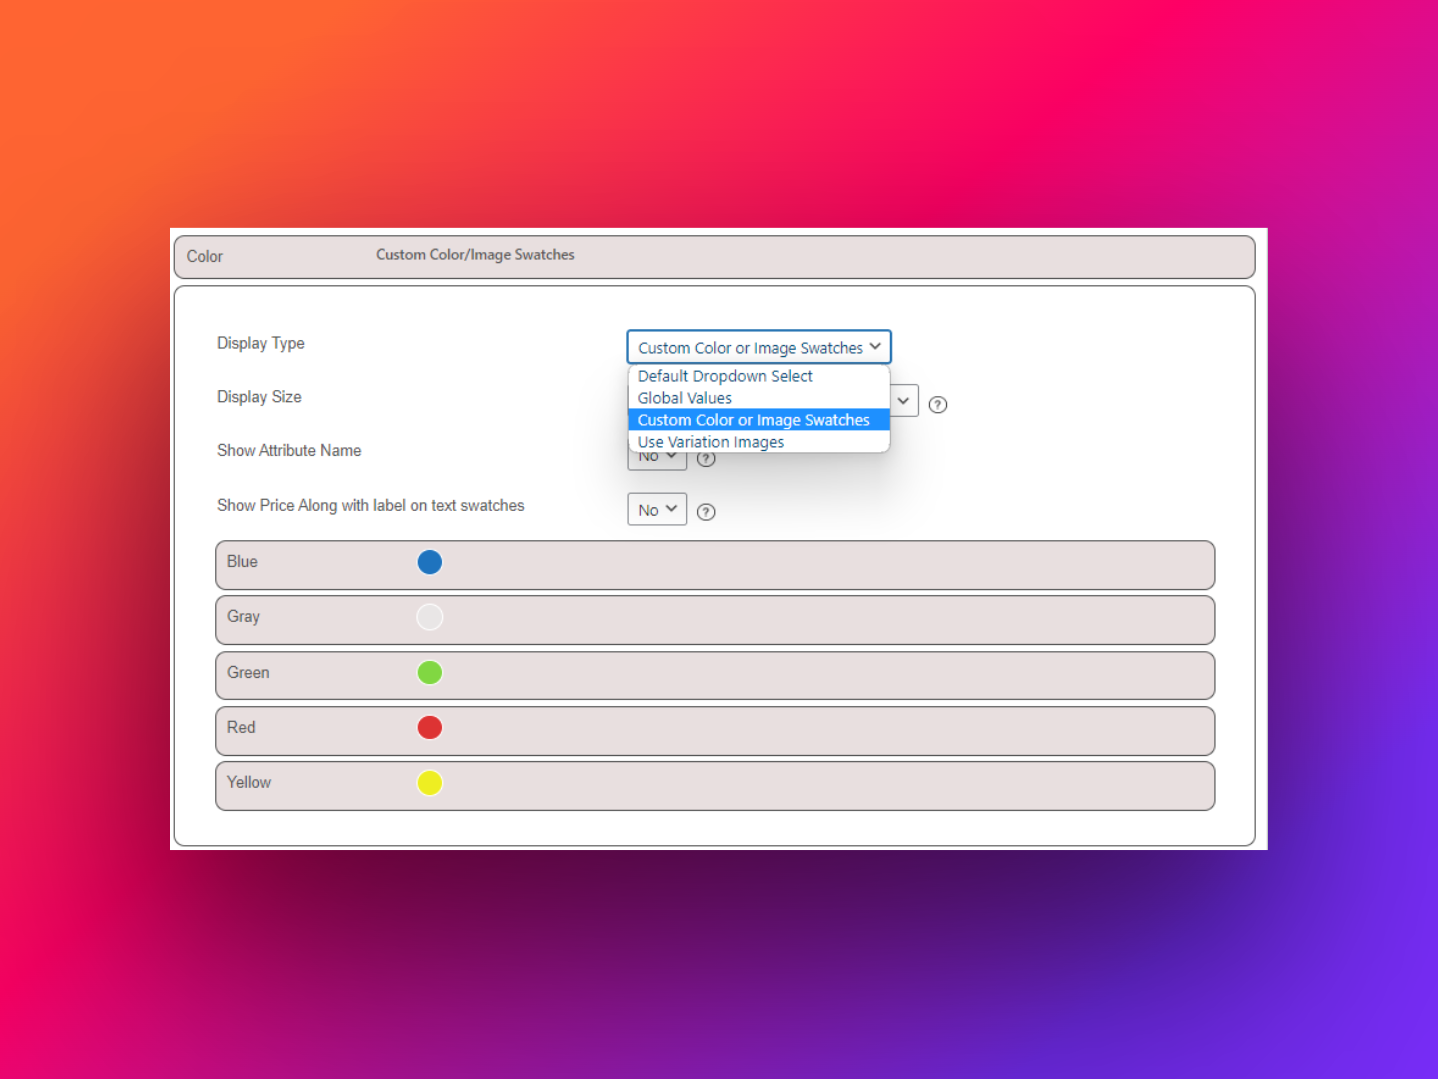
Task: Open Show Price Along with label dropdown
Action: click(656, 510)
